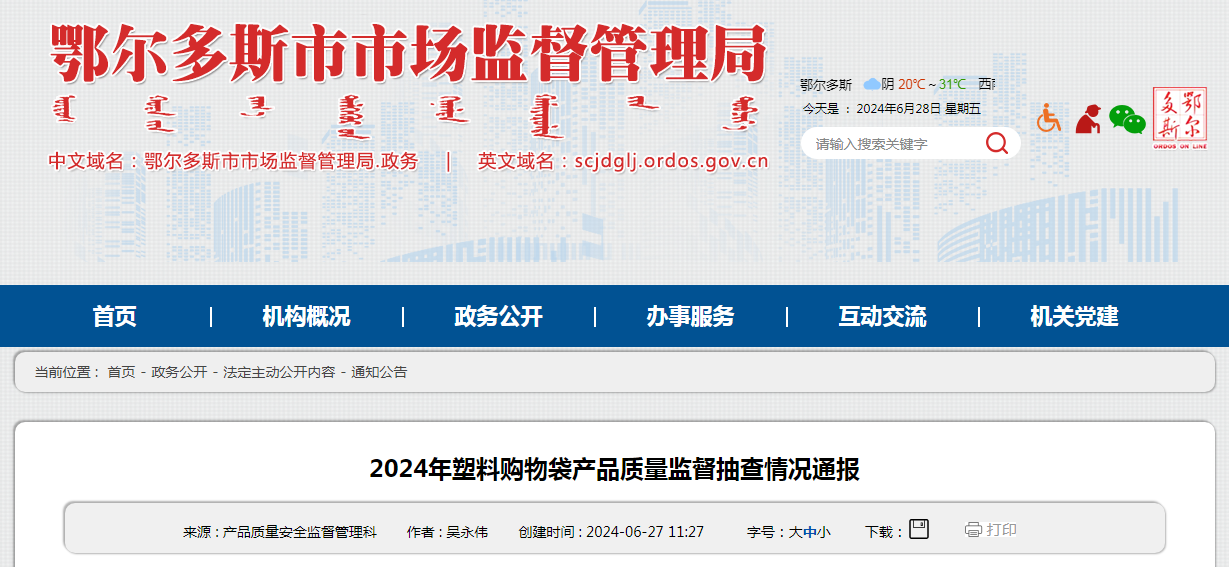The image size is (1229, 567).
Task: Open the wheelchair accessibility mode icon
Action: pos(1048,118)
